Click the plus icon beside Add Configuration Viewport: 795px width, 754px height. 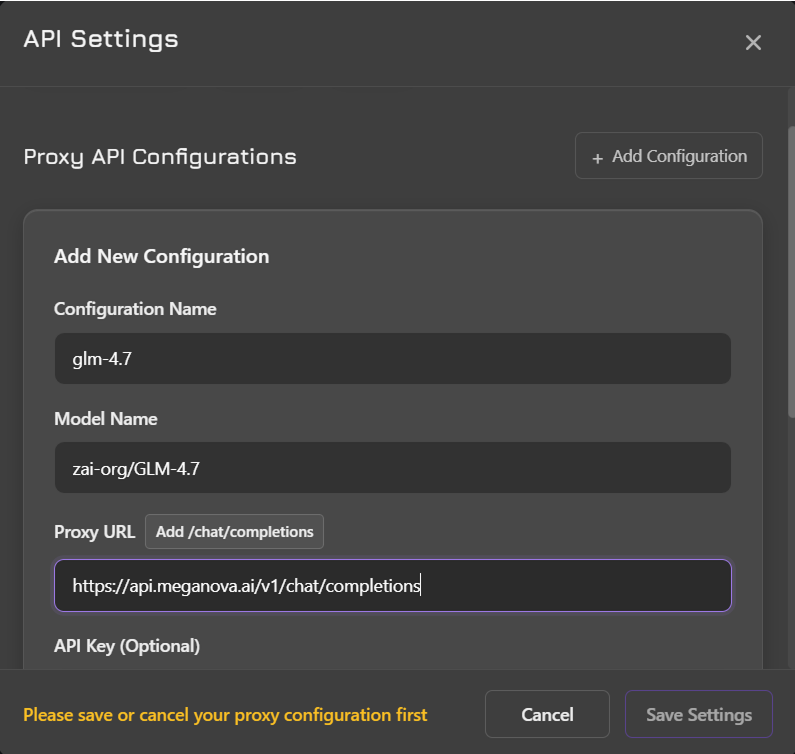(x=598, y=158)
